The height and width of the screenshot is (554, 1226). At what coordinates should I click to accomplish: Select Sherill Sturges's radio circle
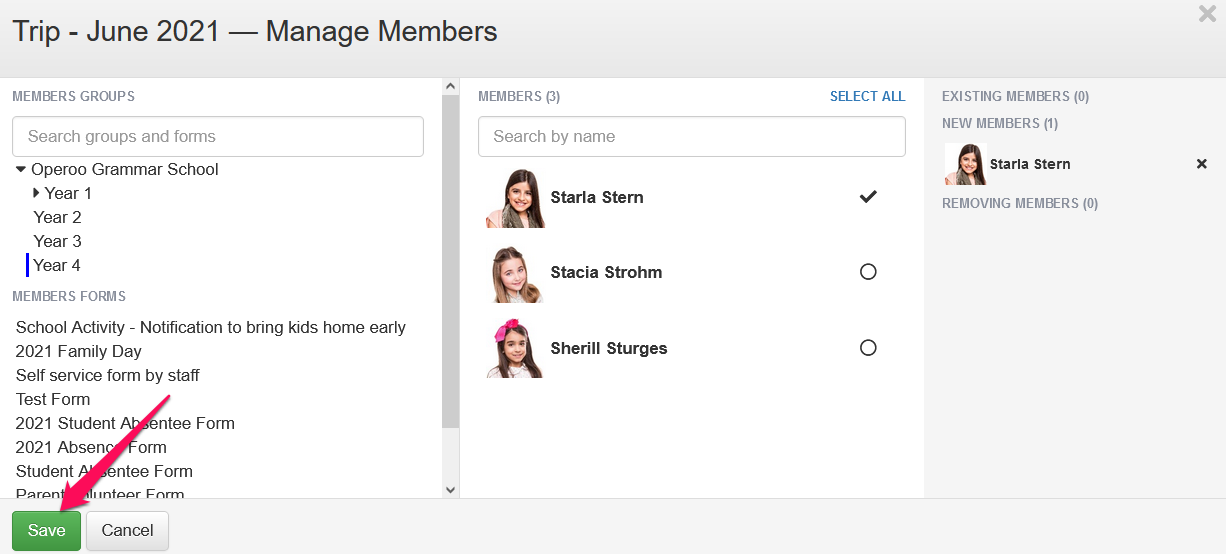[x=868, y=348]
